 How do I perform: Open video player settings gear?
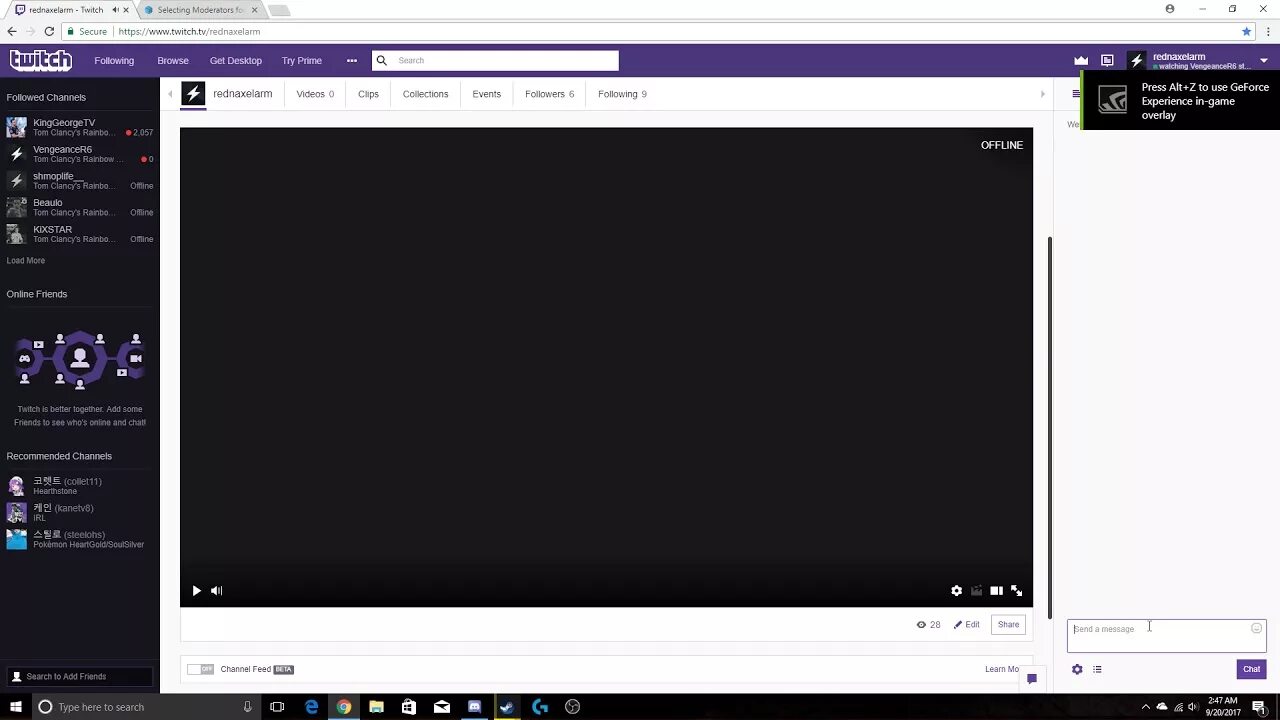click(956, 591)
